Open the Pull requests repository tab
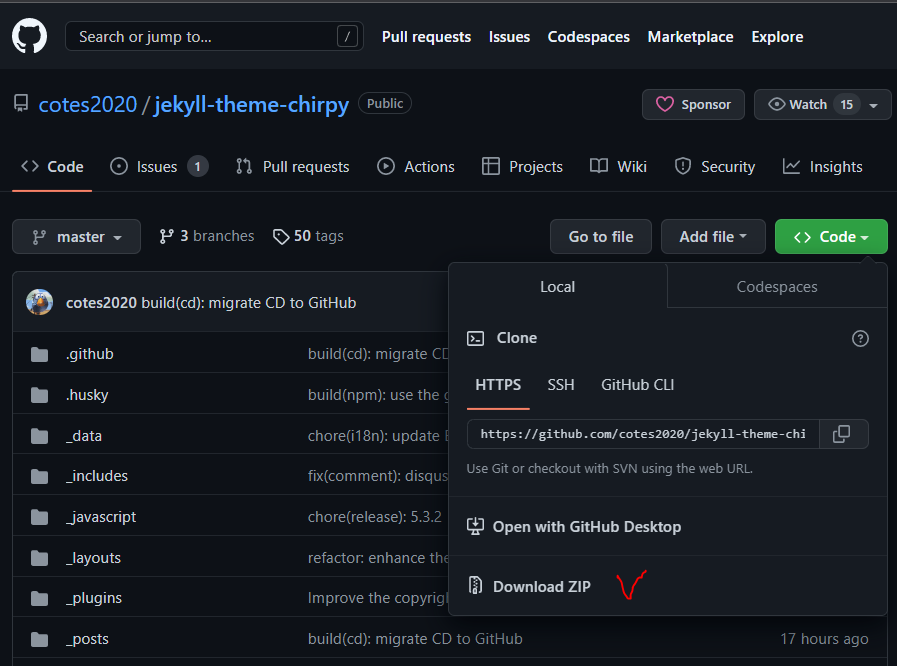The height and width of the screenshot is (666, 897). 292,166
